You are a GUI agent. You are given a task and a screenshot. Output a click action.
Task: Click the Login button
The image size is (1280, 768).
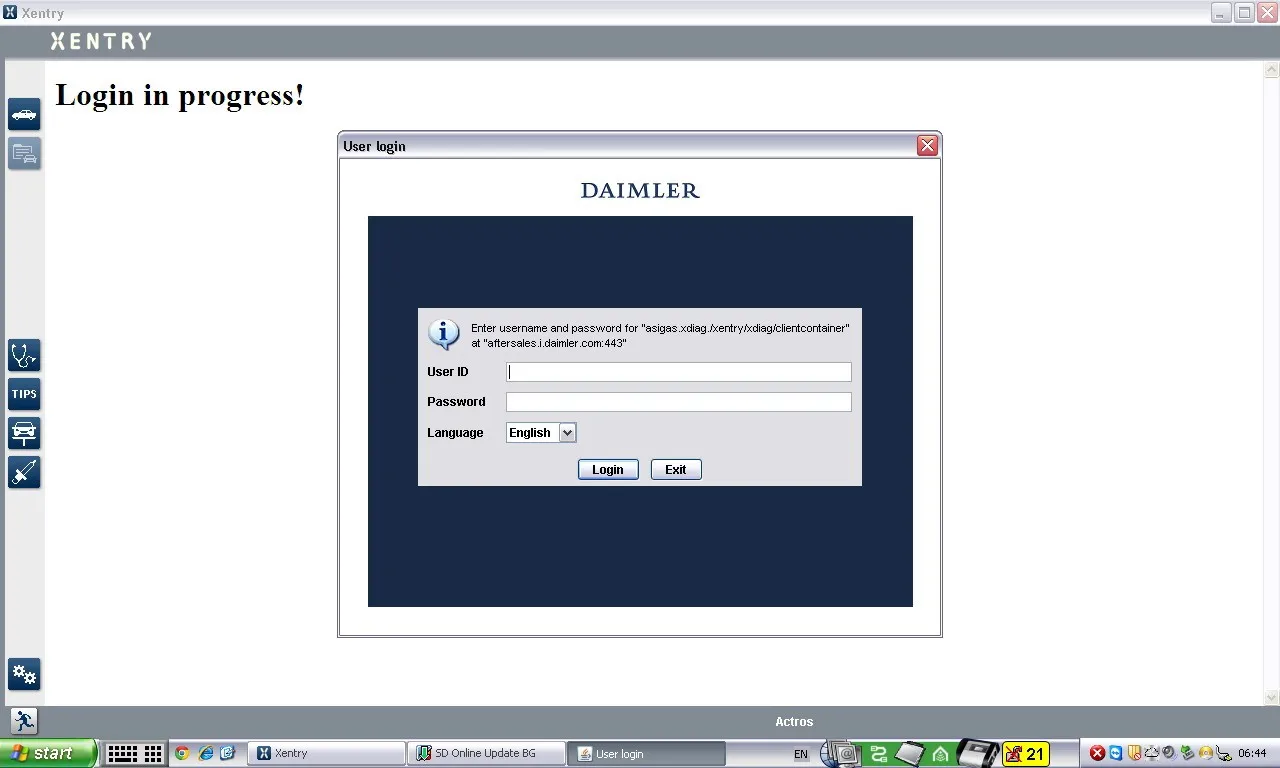608,469
